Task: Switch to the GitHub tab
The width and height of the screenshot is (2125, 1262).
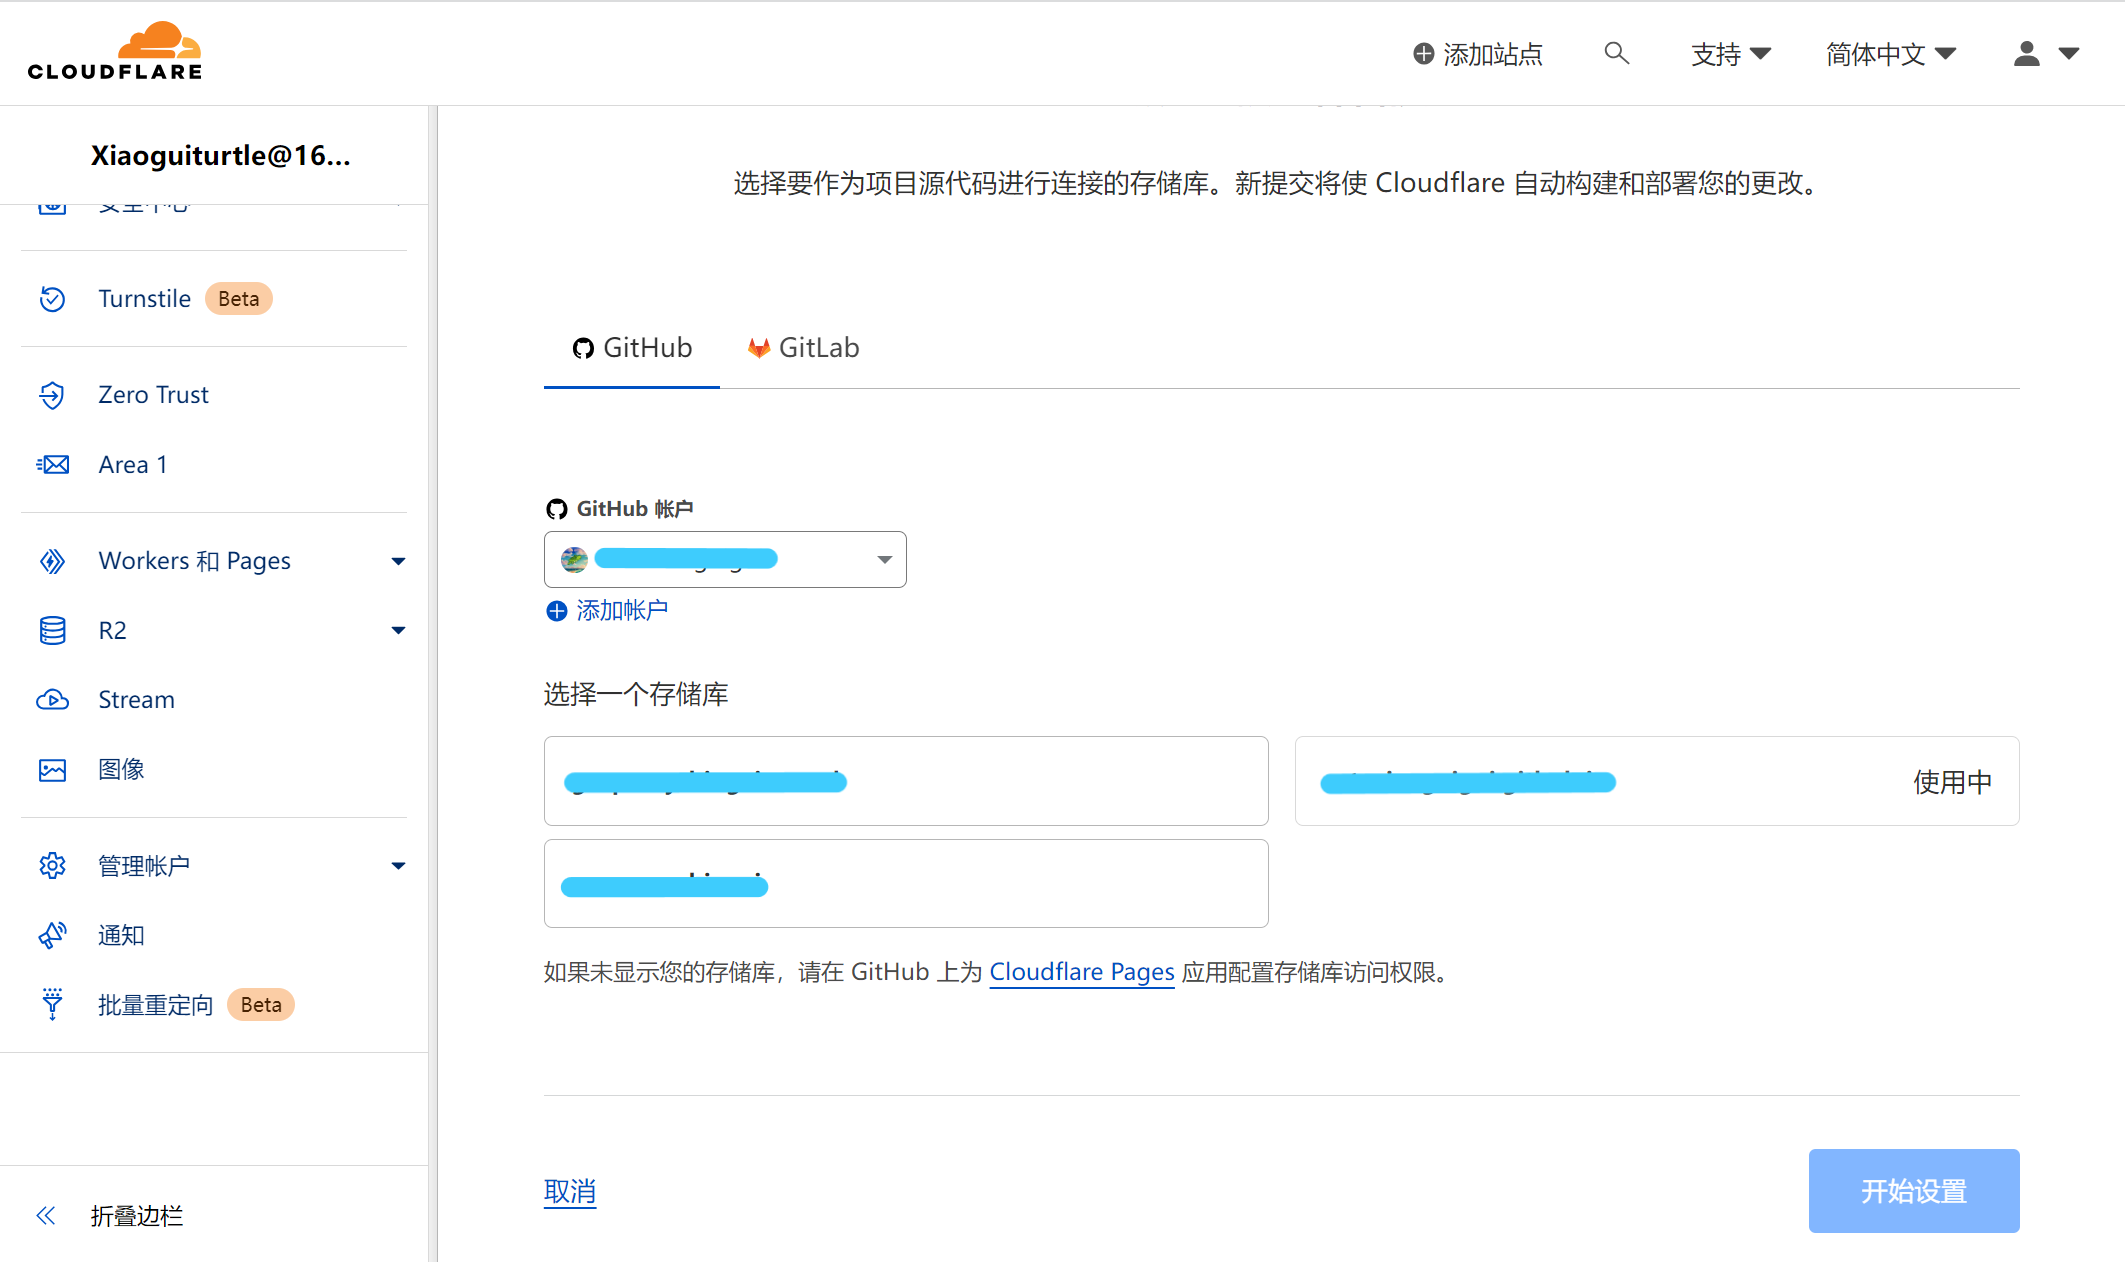Action: 632,348
